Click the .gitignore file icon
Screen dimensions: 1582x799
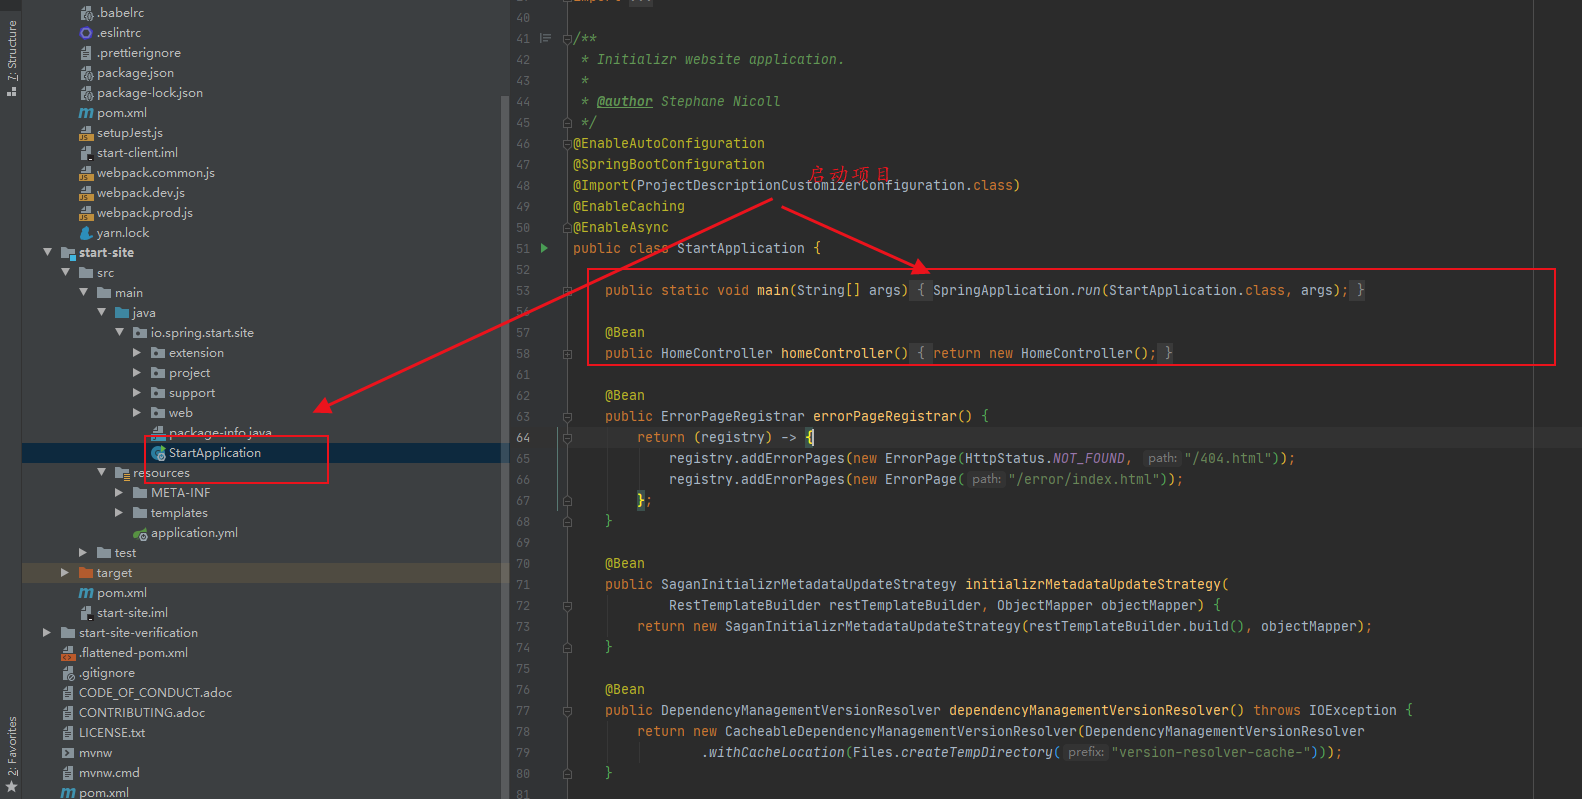point(68,673)
